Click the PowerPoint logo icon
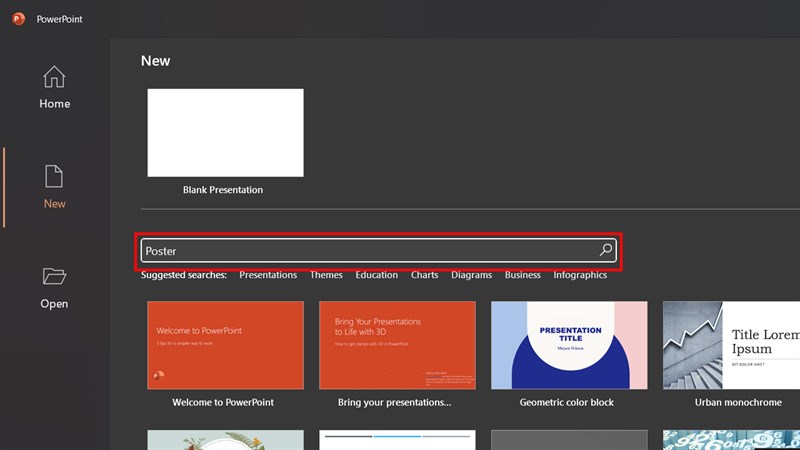Image resolution: width=800 pixels, height=450 pixels. (18, 18)
